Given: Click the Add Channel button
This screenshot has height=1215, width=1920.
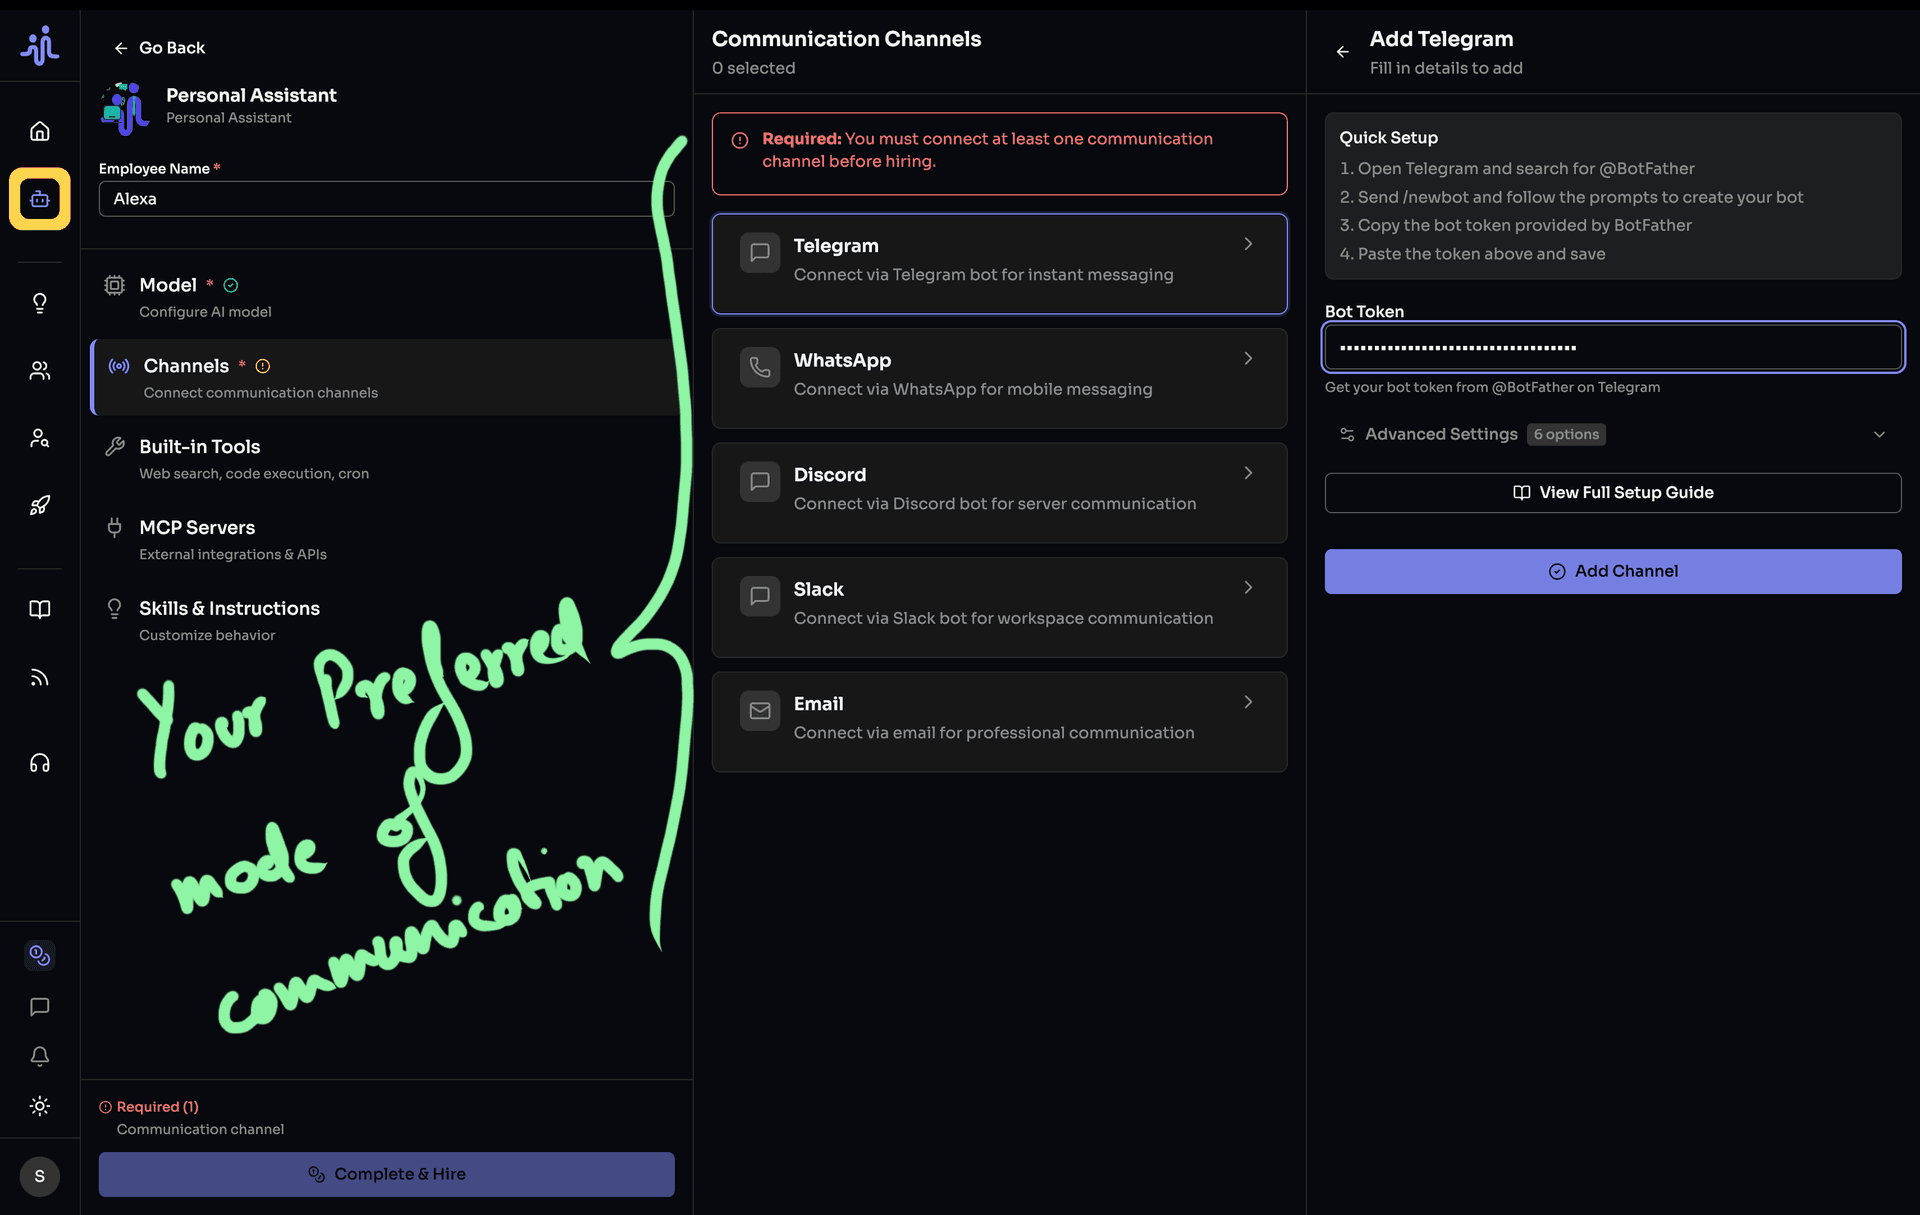Looking at the screenshot, I should point(1612,571).
